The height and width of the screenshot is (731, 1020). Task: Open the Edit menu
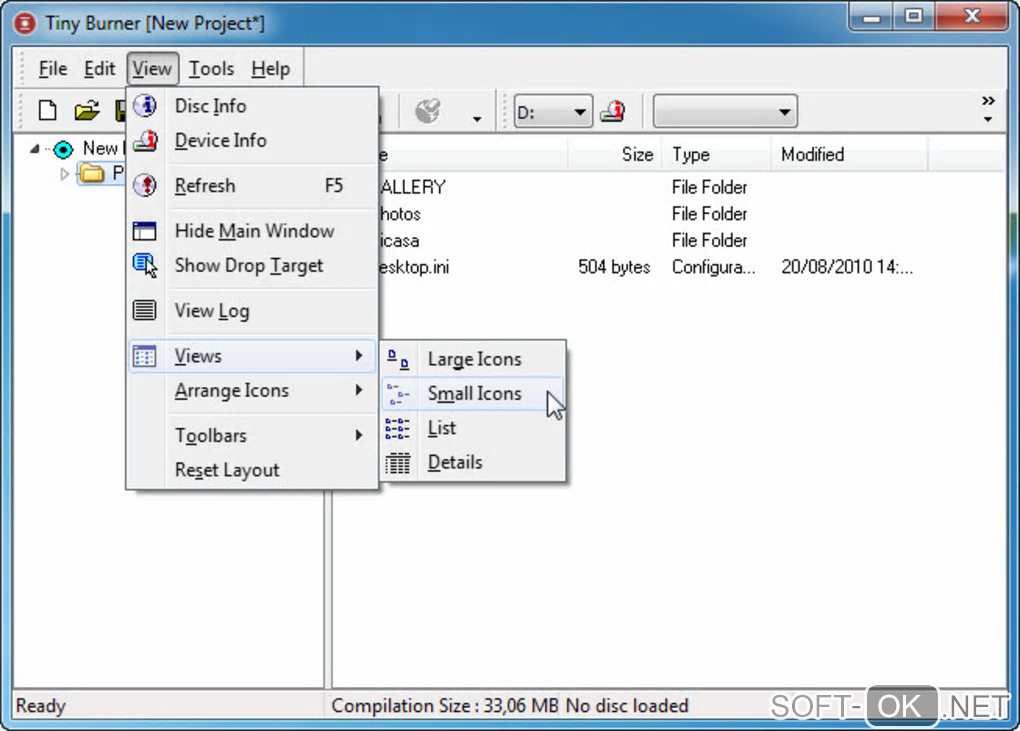point(100,68)
